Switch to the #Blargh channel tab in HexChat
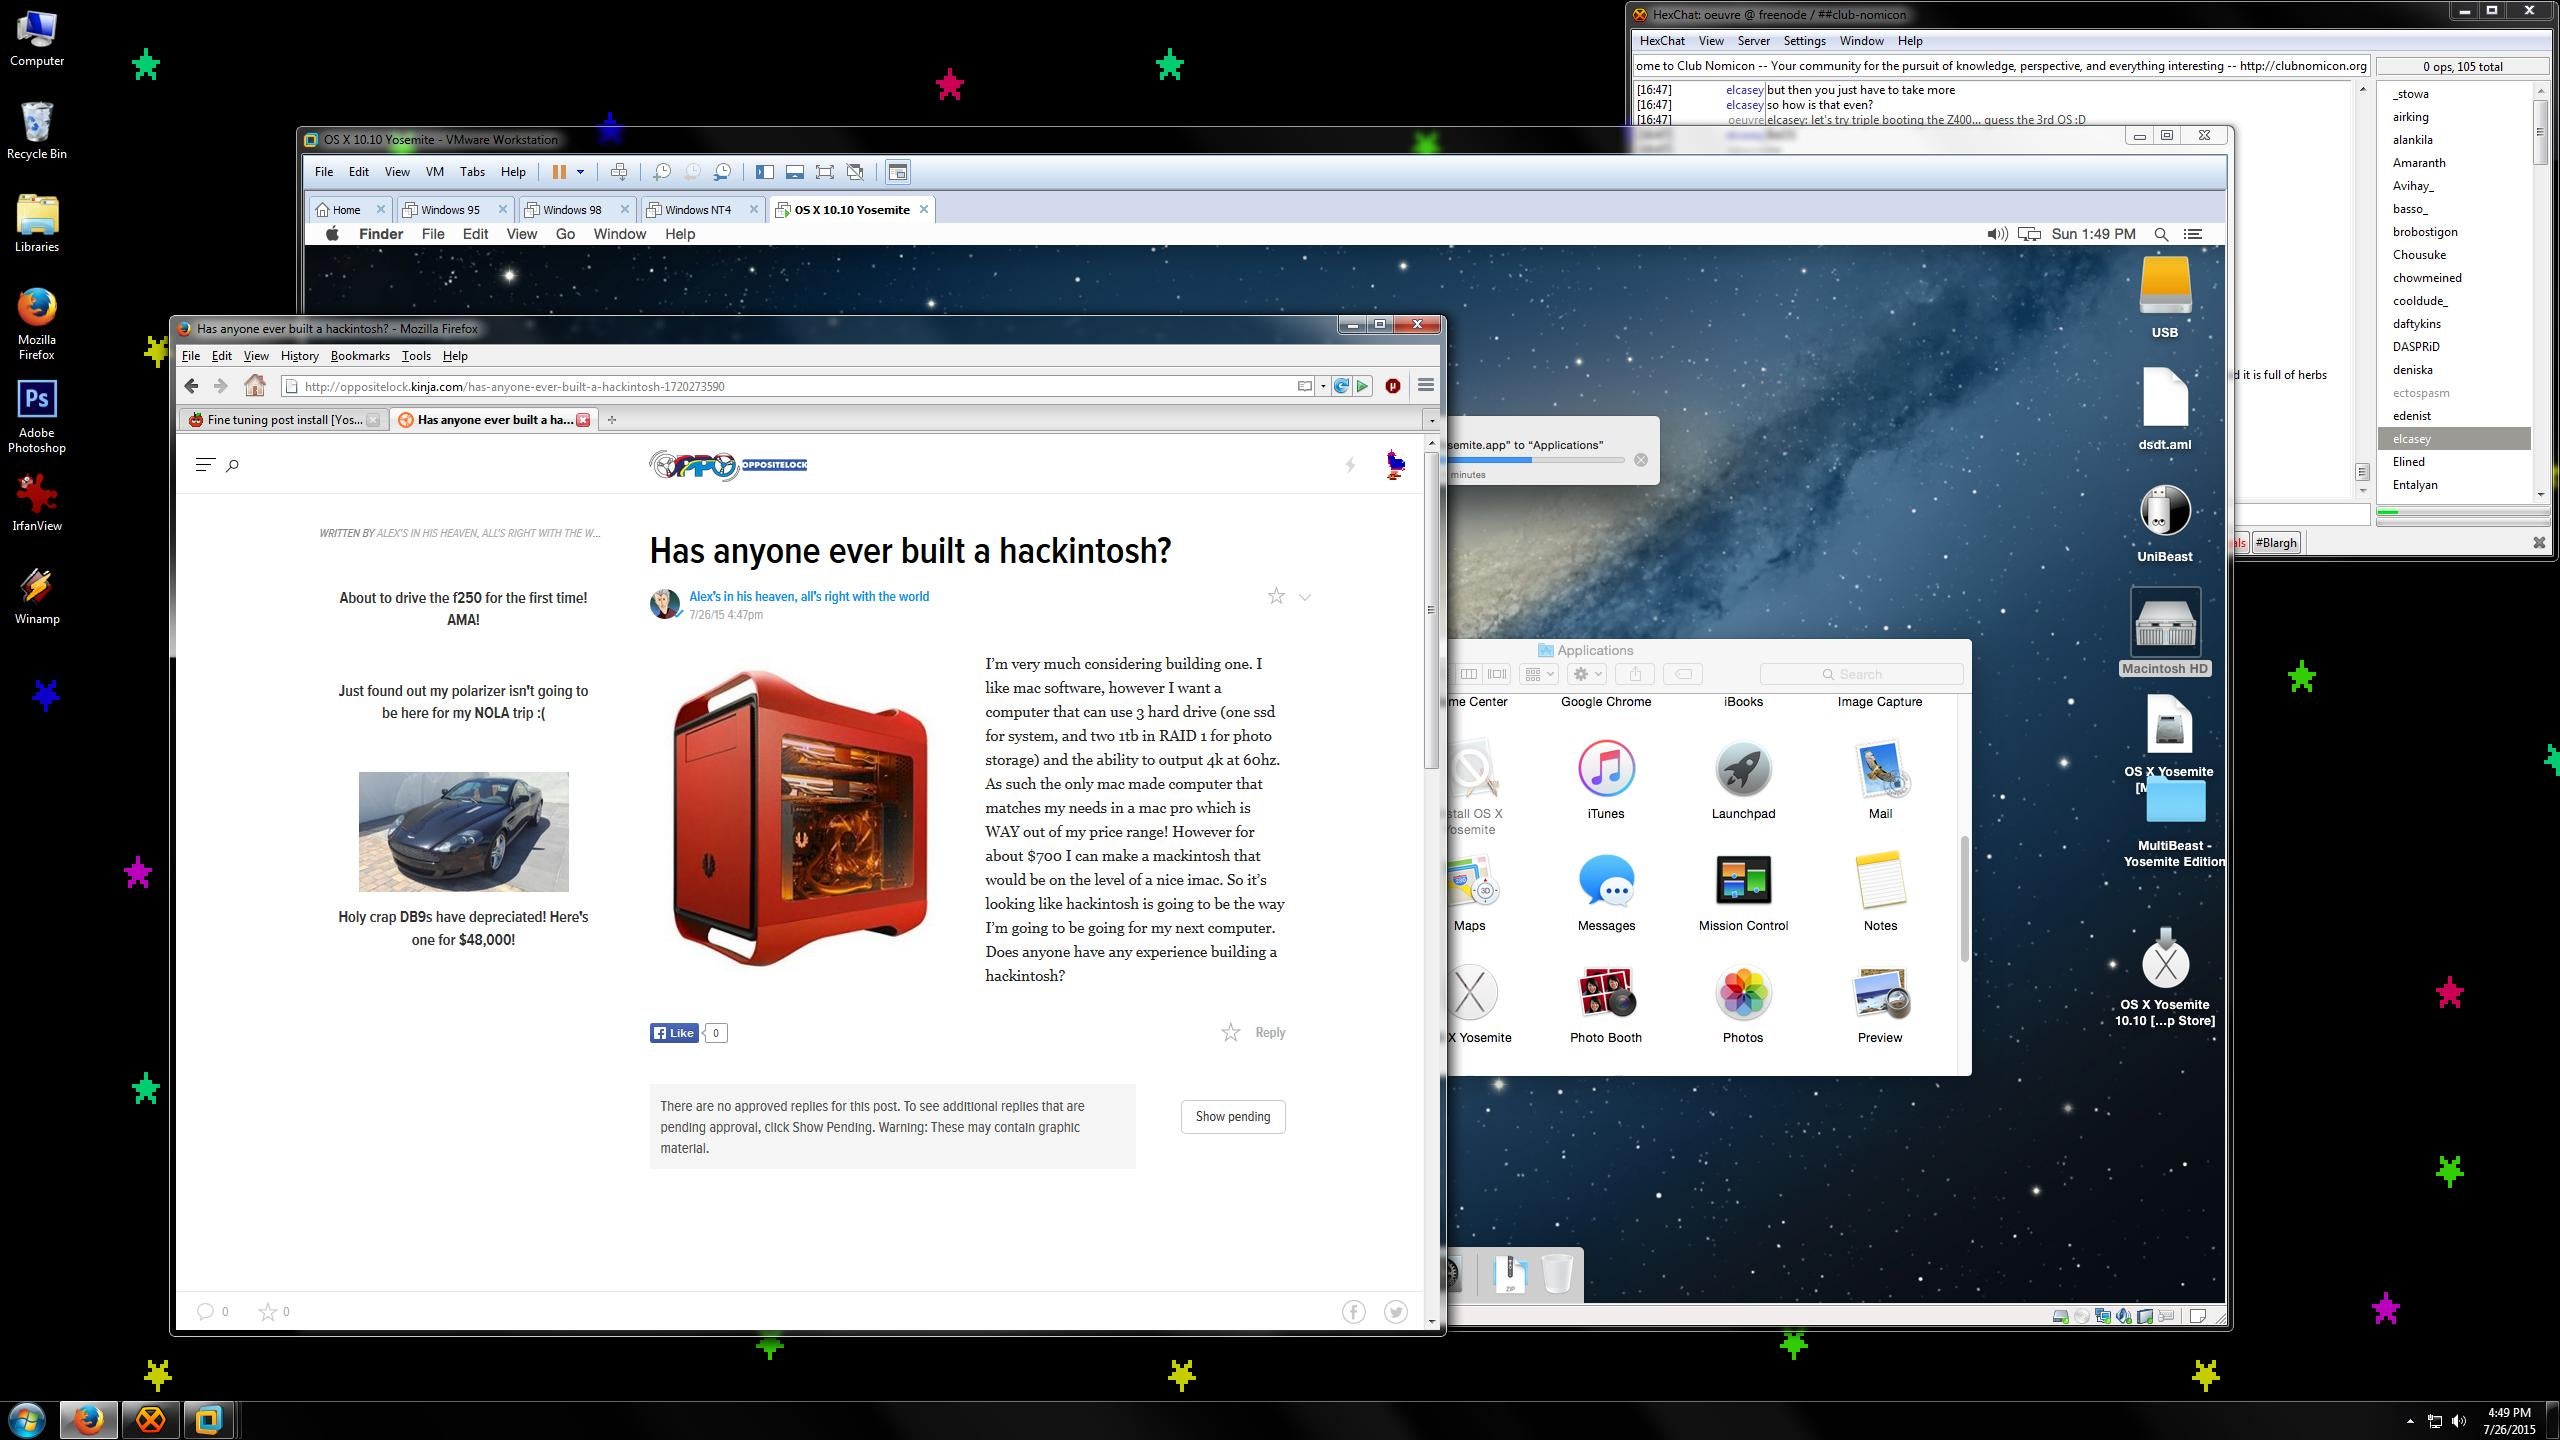This screenshot has width=2560, height=1440. click(2277, 543)
